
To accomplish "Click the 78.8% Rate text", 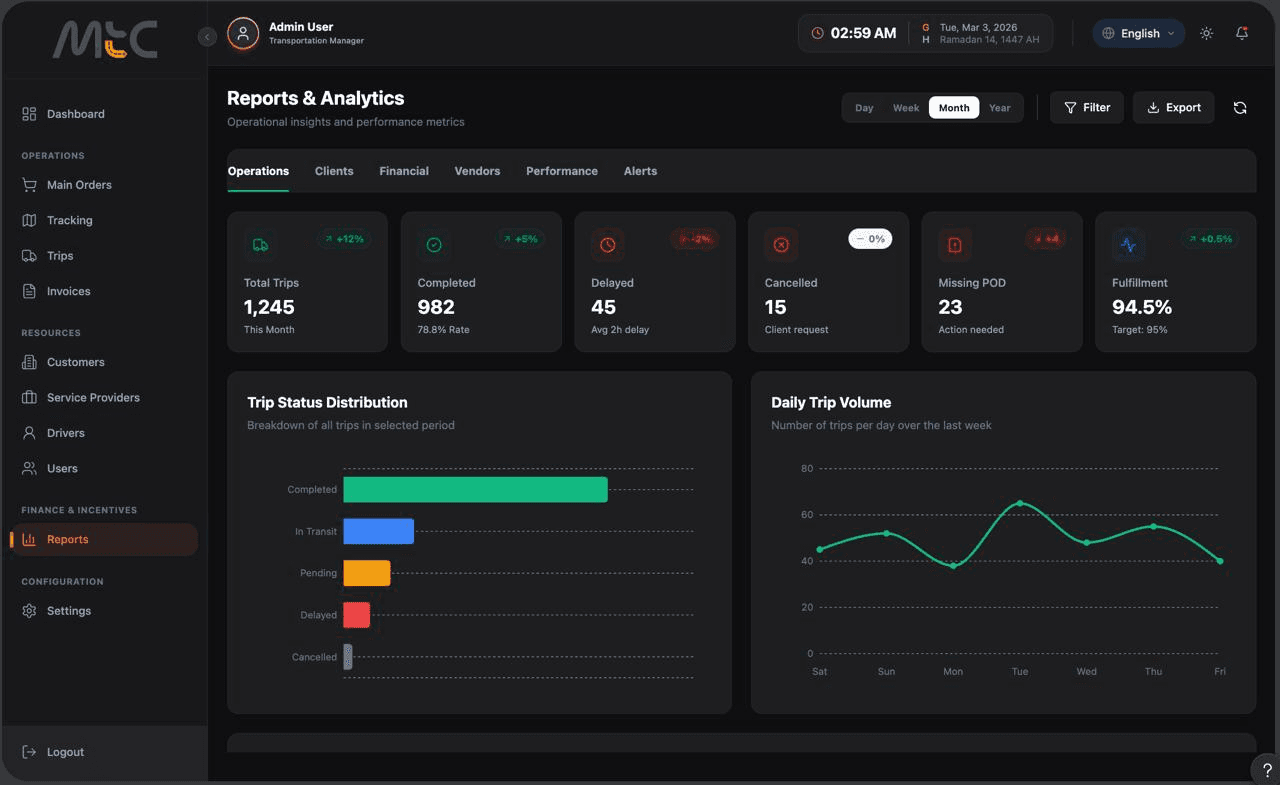I will pos(443,330).
